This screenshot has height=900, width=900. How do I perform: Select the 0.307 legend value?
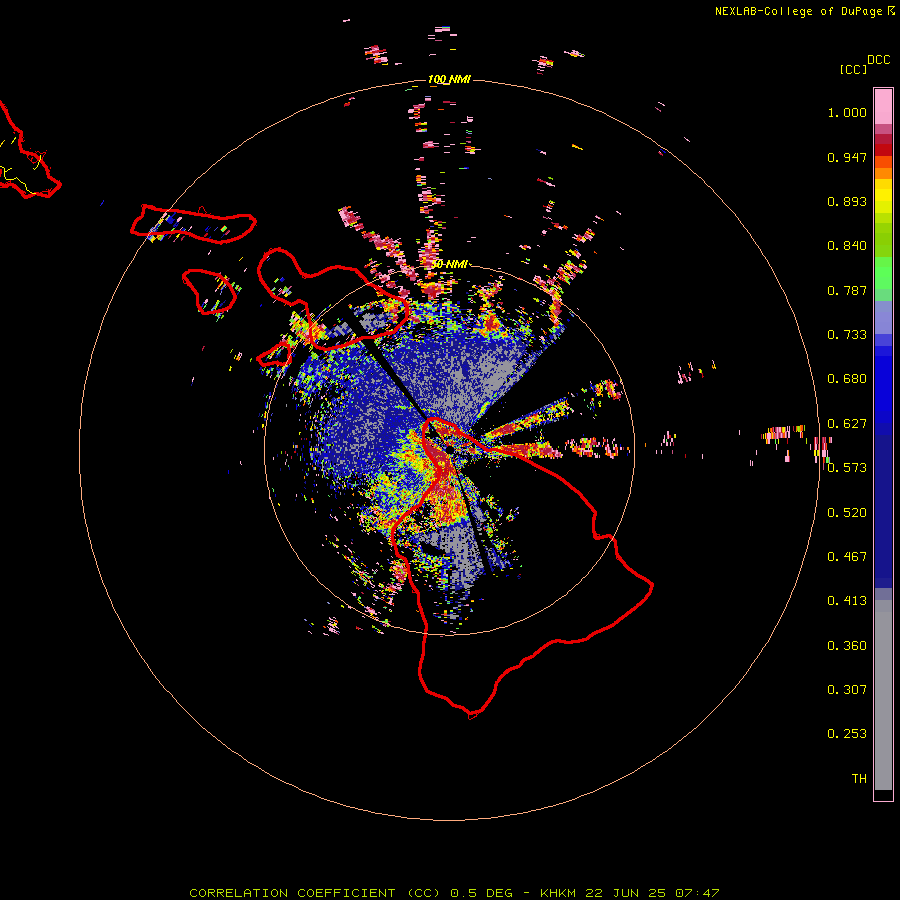coord(847,690)
